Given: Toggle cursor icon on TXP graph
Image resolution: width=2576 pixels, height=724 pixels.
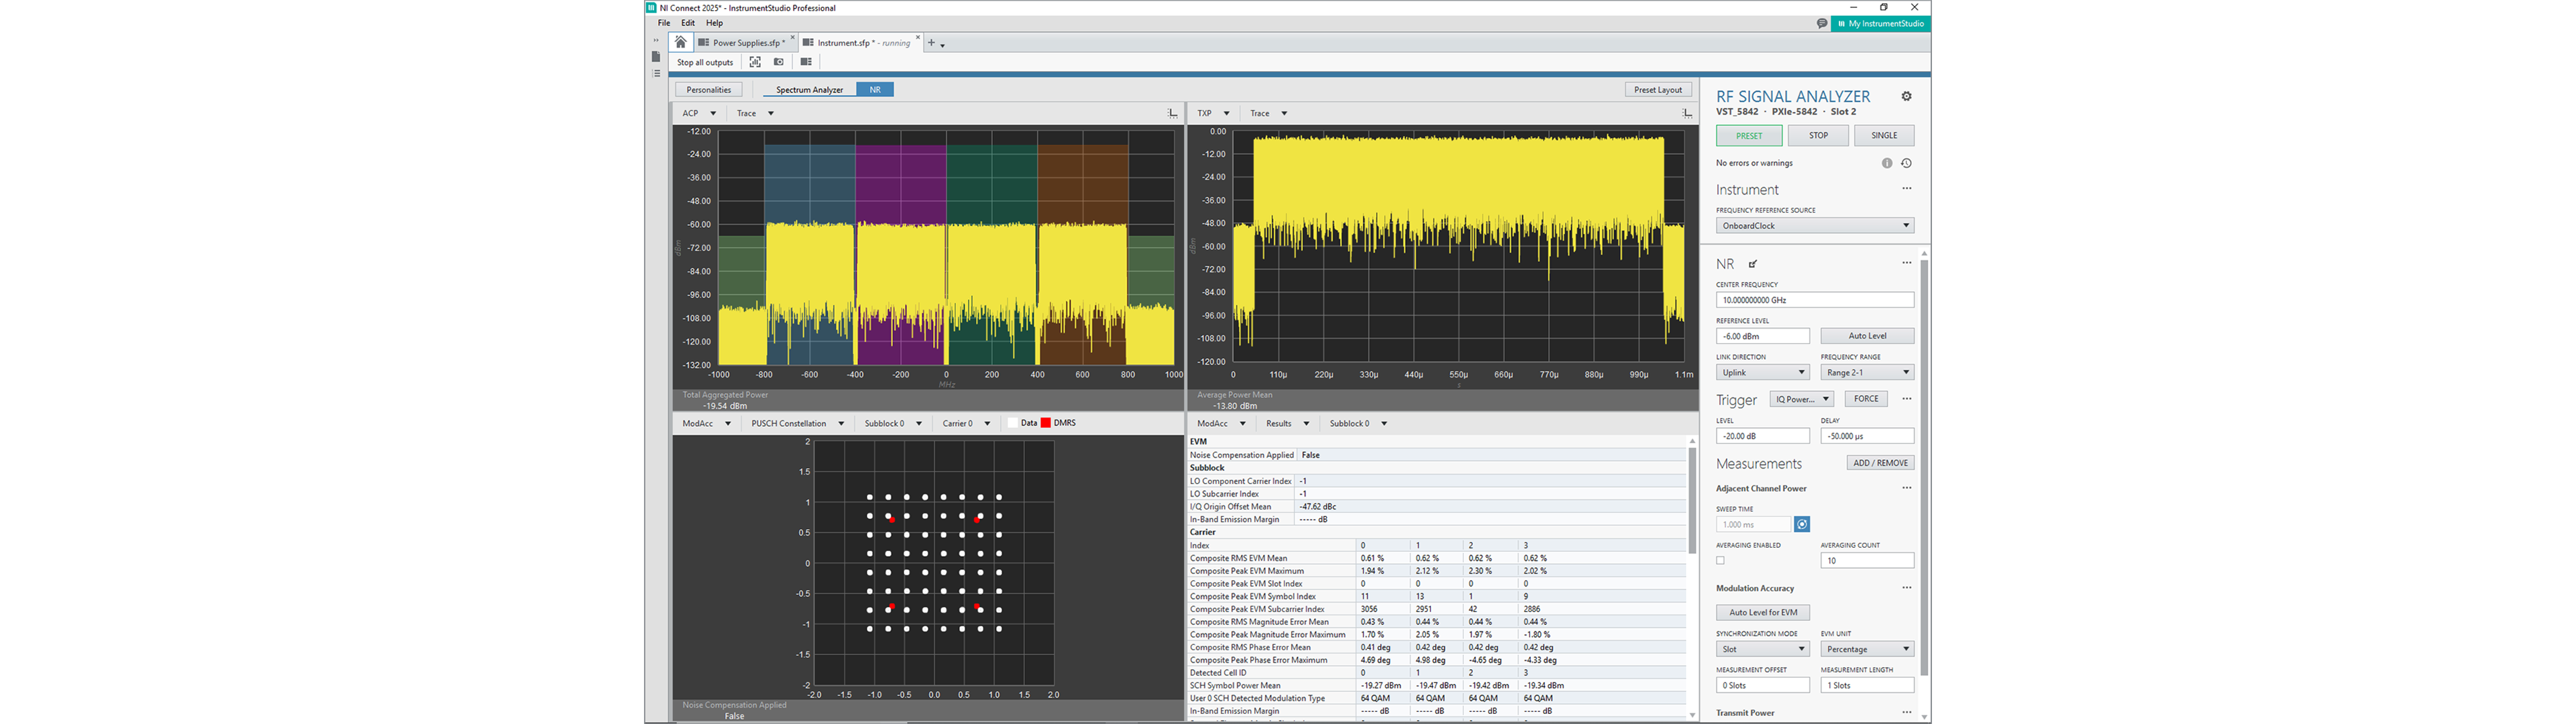Looking at the screenshot, I should 1687,113.
